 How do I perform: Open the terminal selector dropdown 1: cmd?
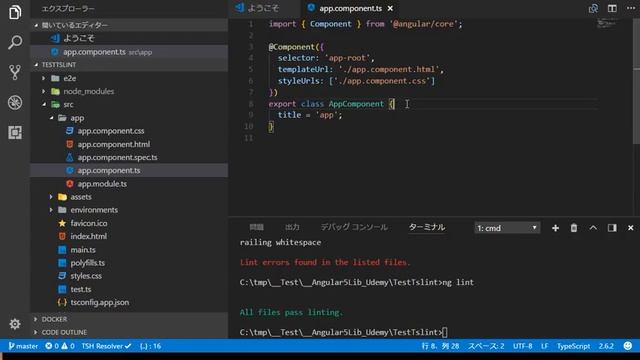click(x=507, y=228)
